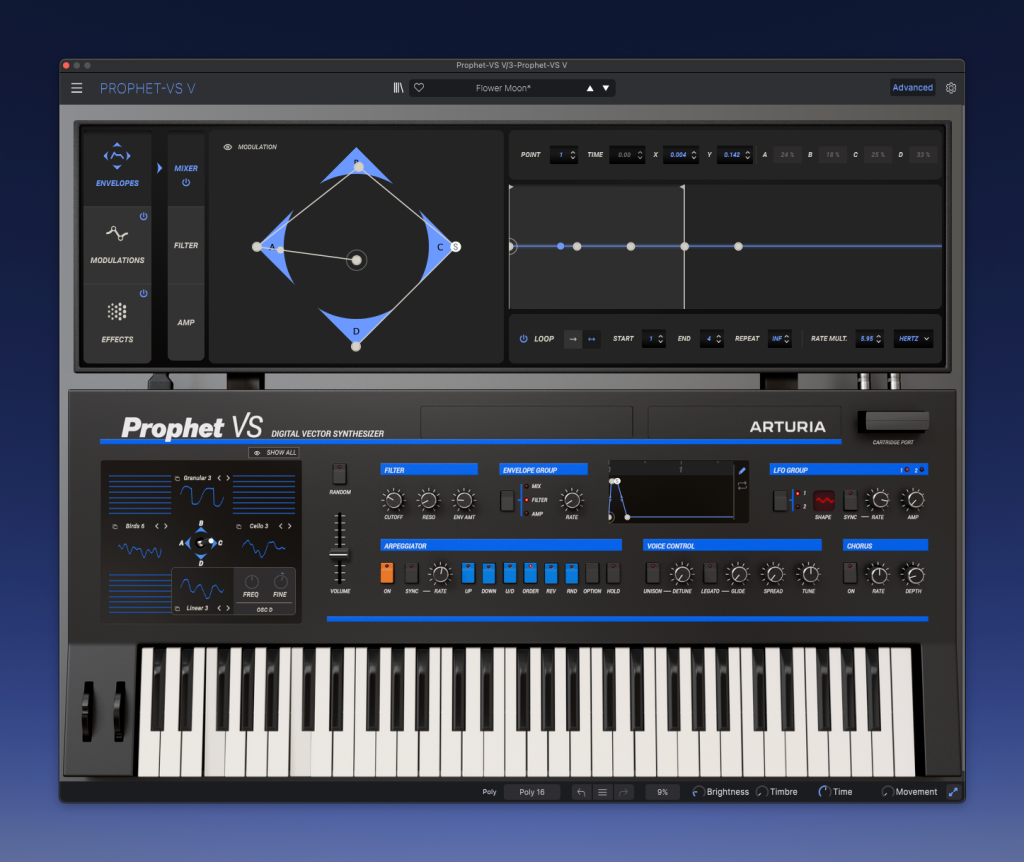Click the Volume slider handle
This screenshot has height=862, width=1024.
pyautogui.click(x=340, y=553)
